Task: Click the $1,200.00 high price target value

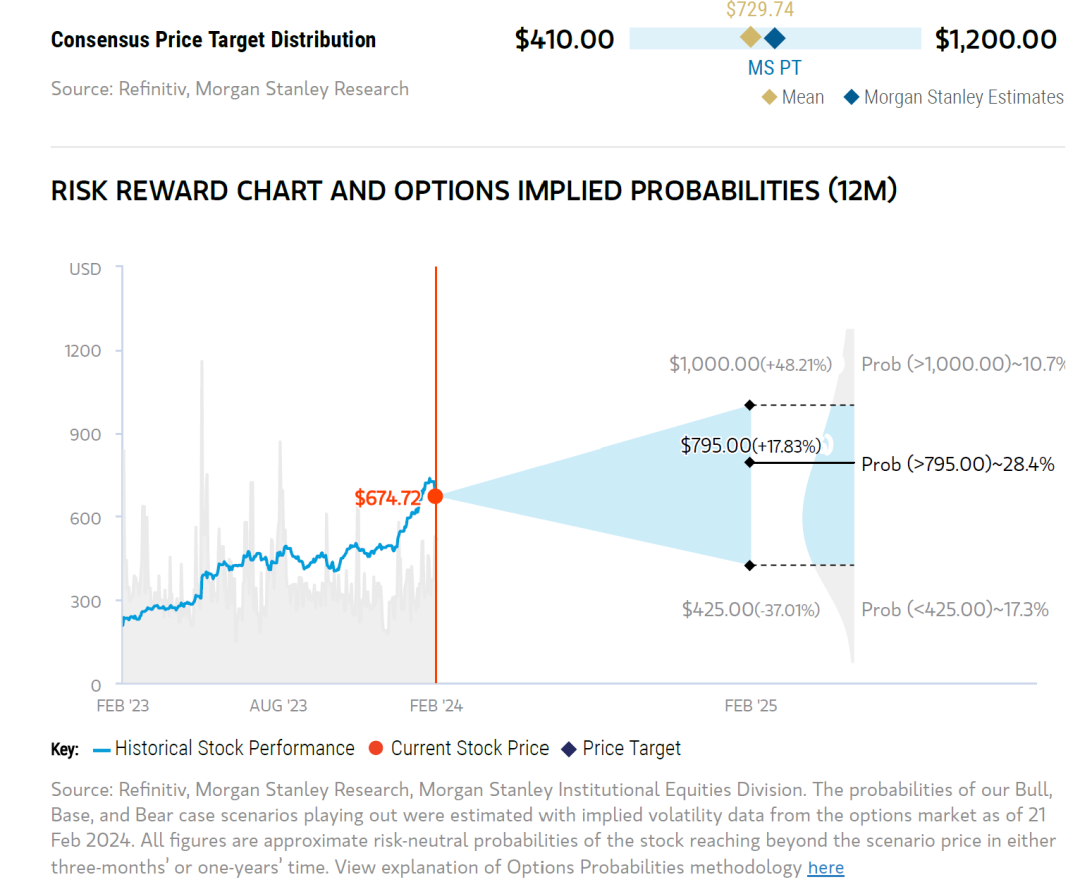Action: [995, 39]
